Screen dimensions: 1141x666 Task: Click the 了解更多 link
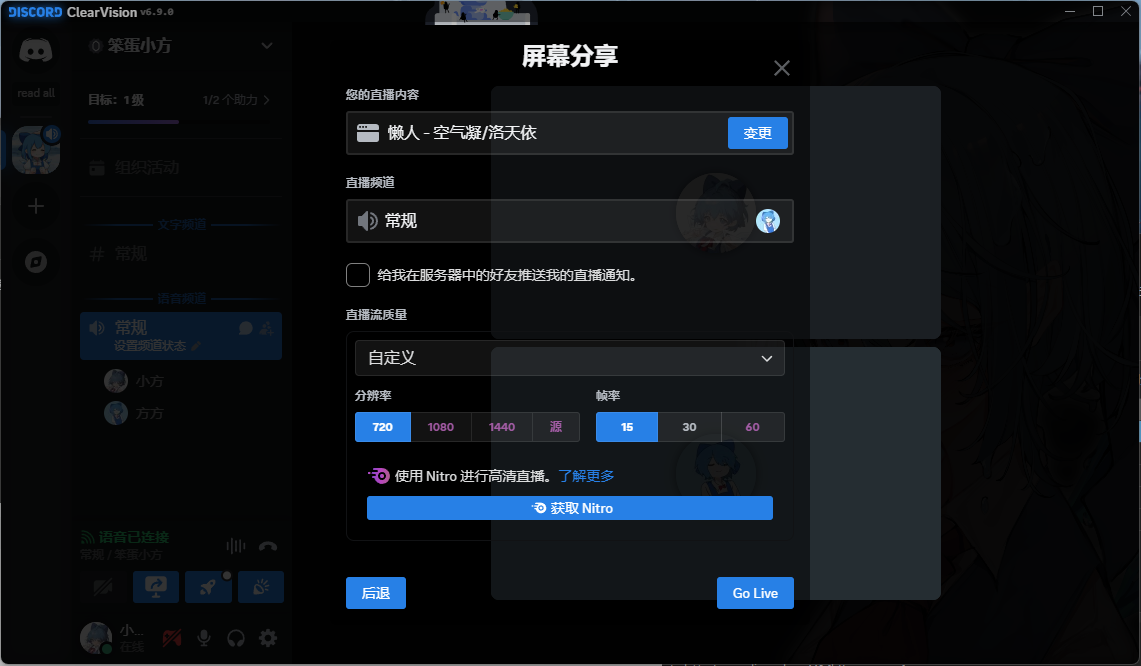[586, 476]
